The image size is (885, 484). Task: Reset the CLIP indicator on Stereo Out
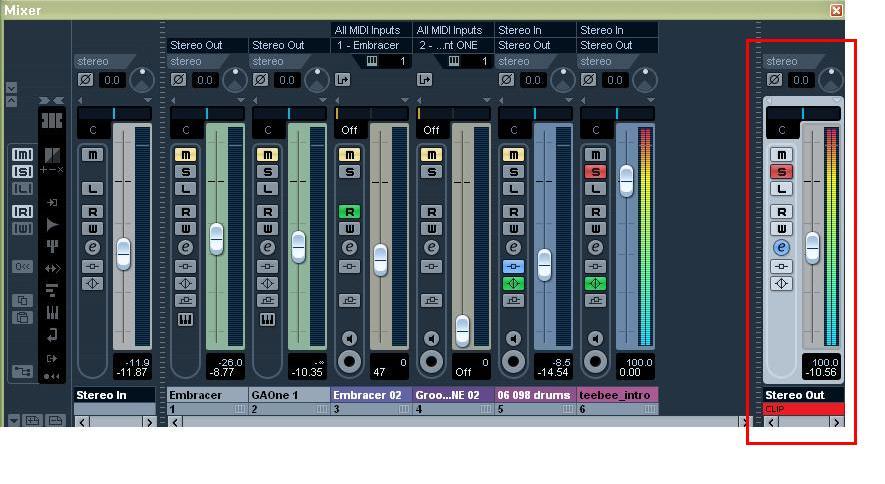pos(803,409)
